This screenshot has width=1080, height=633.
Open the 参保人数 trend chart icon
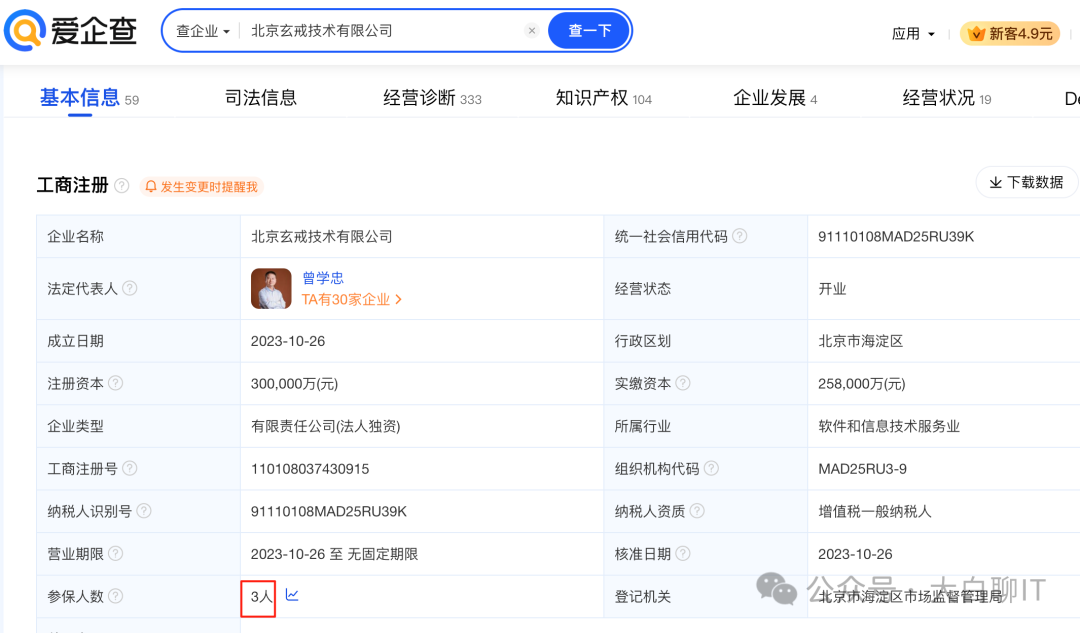point(292,595)
